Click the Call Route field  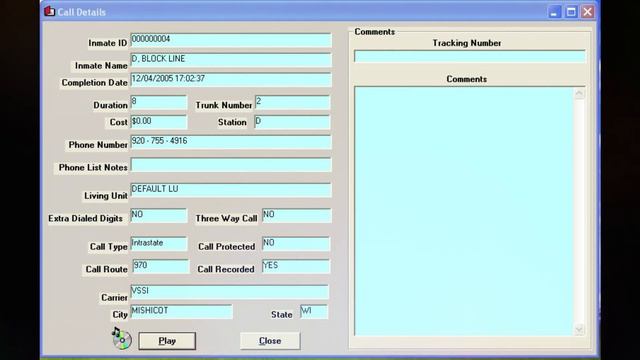click(161, 266)
